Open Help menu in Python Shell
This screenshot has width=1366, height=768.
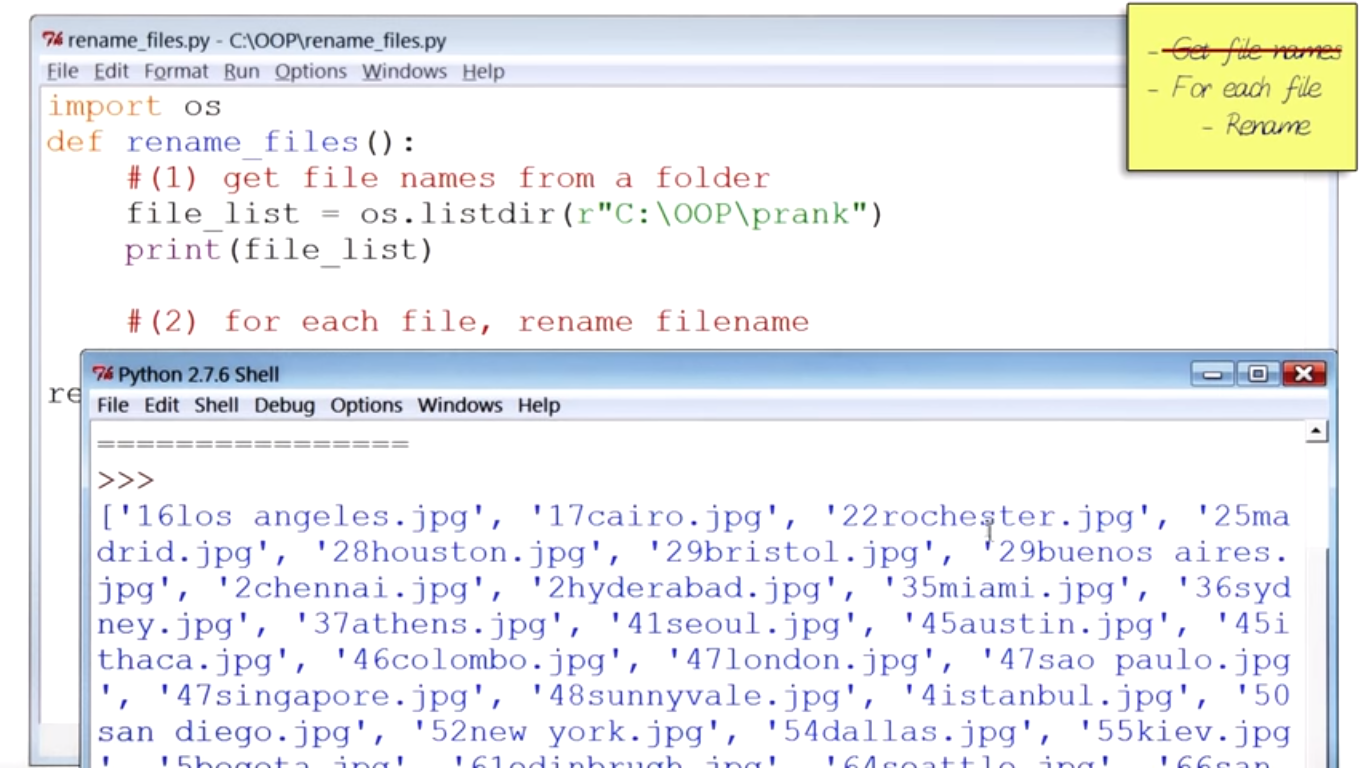[538, 405]
